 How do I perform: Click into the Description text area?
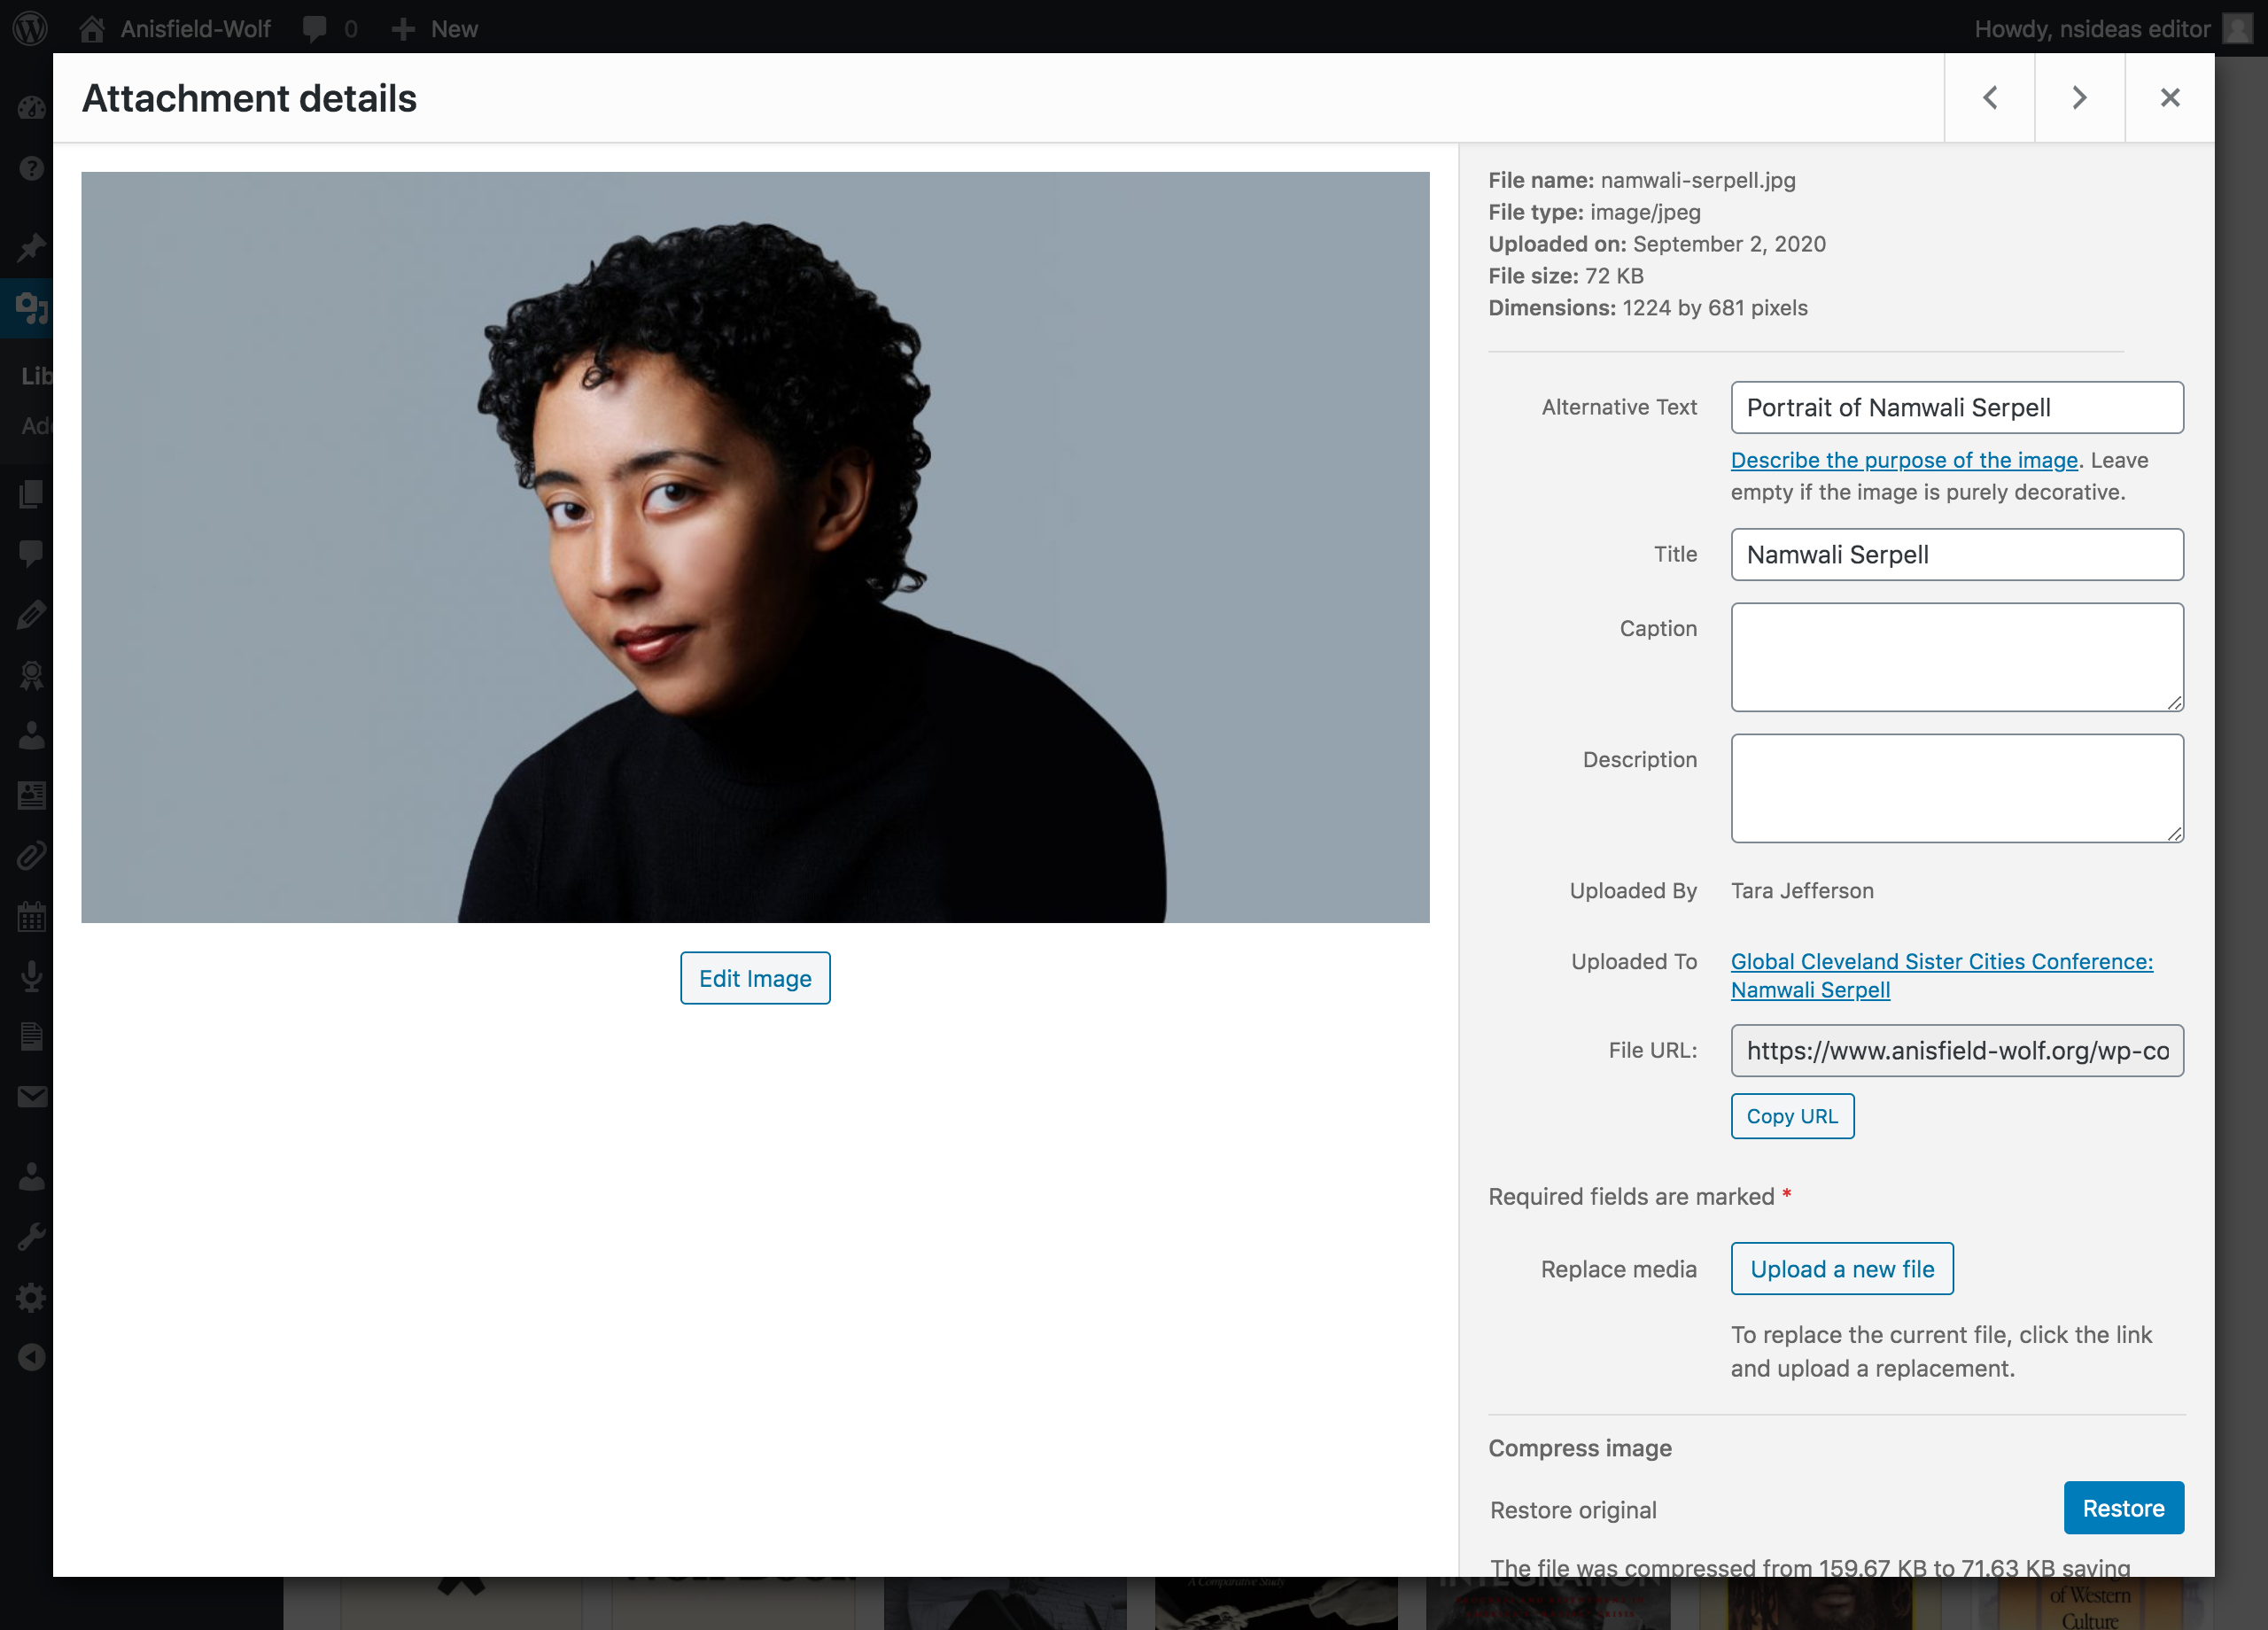(1957, 788)
